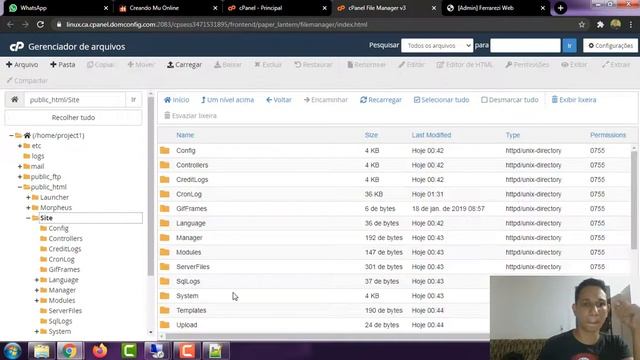Screen dimensions: 640x360
Task: Select ServerFiles in the folder tree
Action: [65, 311]
